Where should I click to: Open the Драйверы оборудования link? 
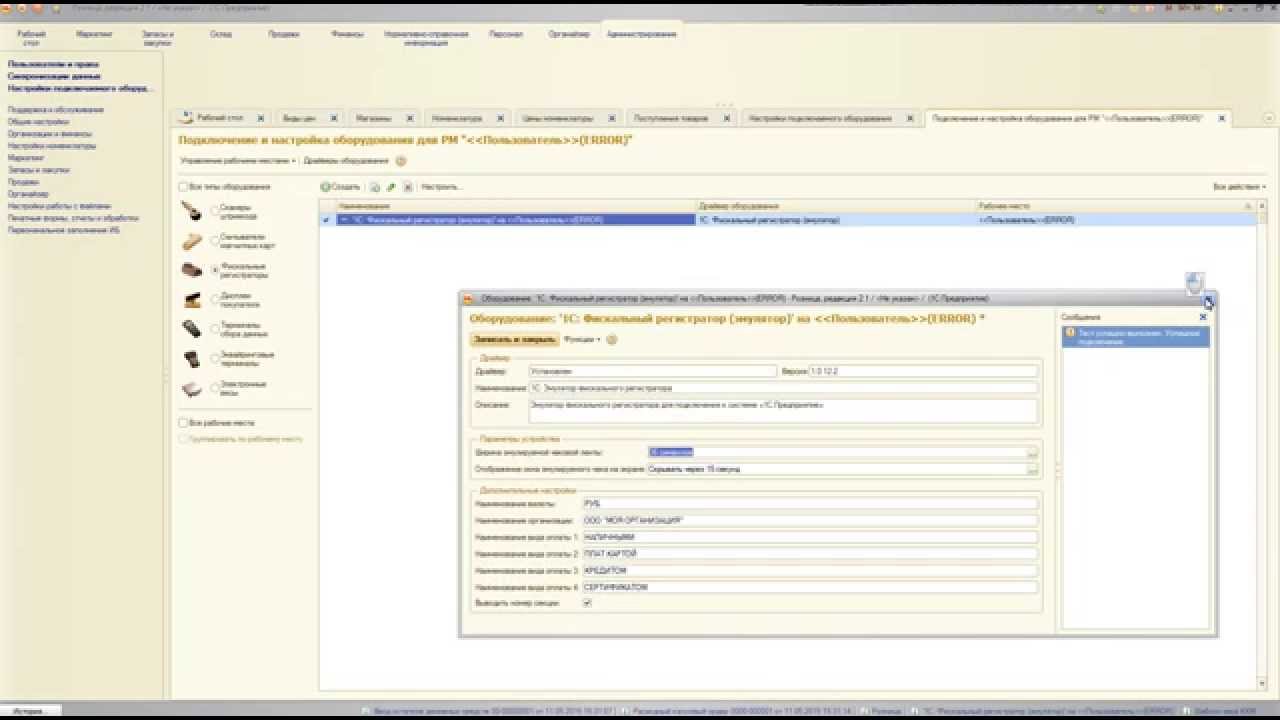pos(346,161)
